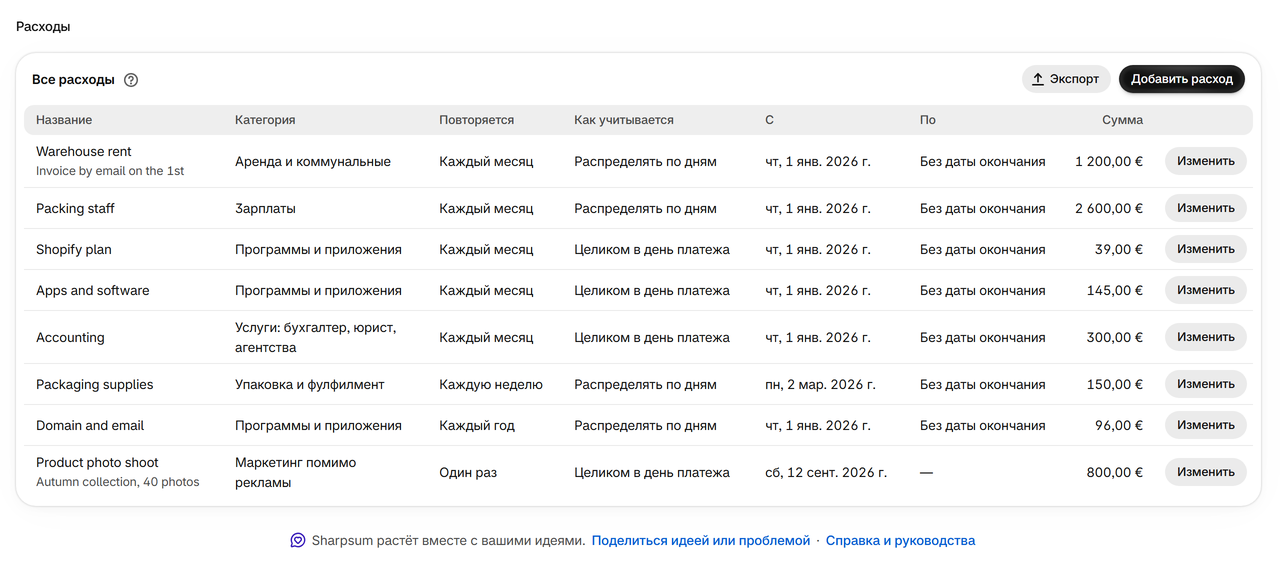Image resolution: width=1280 pixels, height=574 pixels.
Task: Edit the Packaging supplies expense
Action: tap(1206, 384)
